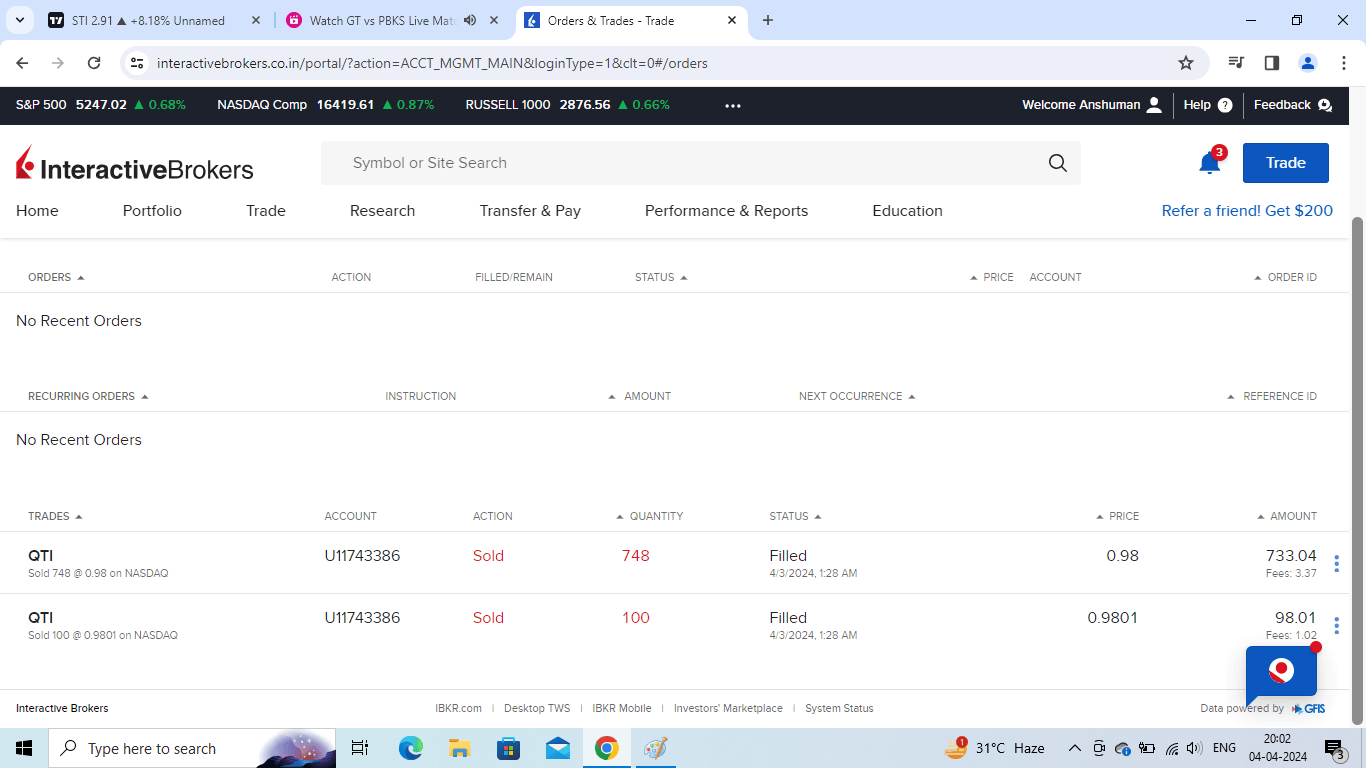Sort trades by QUANTITY column
The height and width of the screenshot is (768, 1366).
[650, 516]
